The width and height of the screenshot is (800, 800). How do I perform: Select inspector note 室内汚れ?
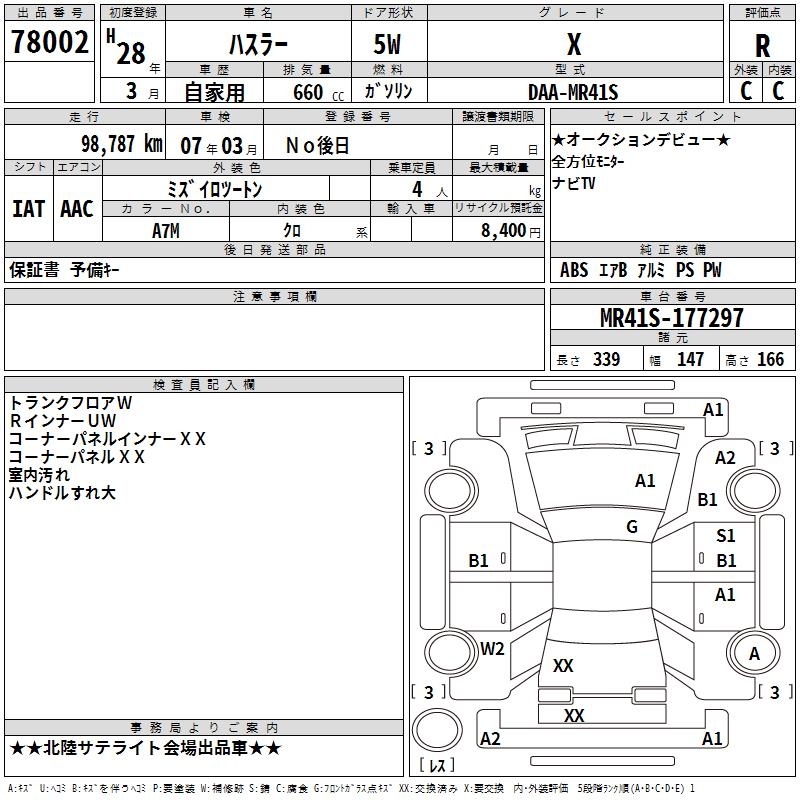click(39, 474)
